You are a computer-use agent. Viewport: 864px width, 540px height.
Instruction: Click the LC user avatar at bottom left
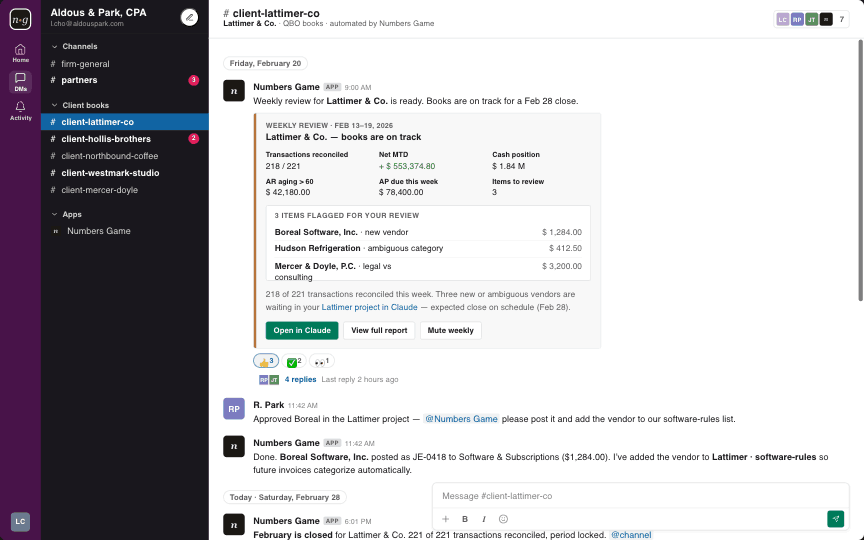[20, 521]
